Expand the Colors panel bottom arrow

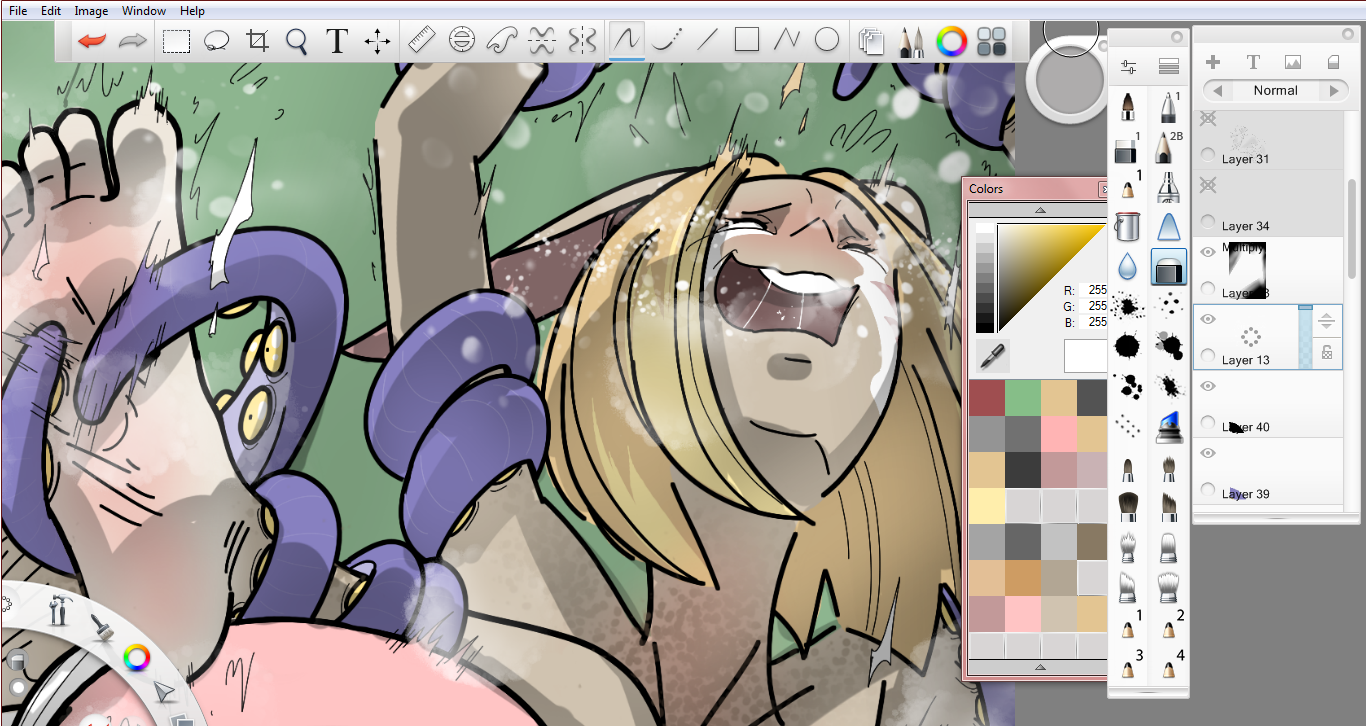coord(1040,667)
